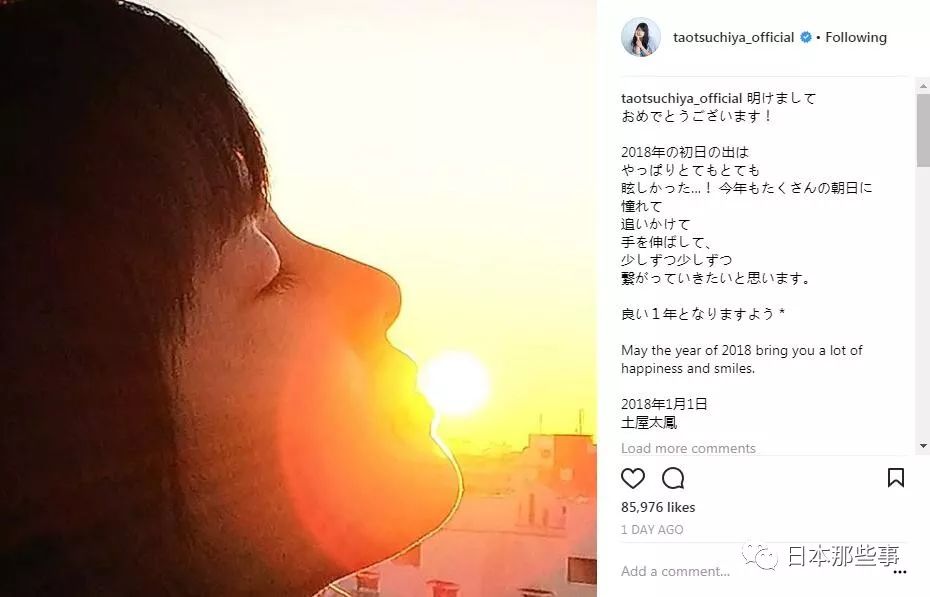Open comments with the speech bubble icon
Image resolution: width=930 pixels, height=597 pixels.
click(x=673, y=478)
